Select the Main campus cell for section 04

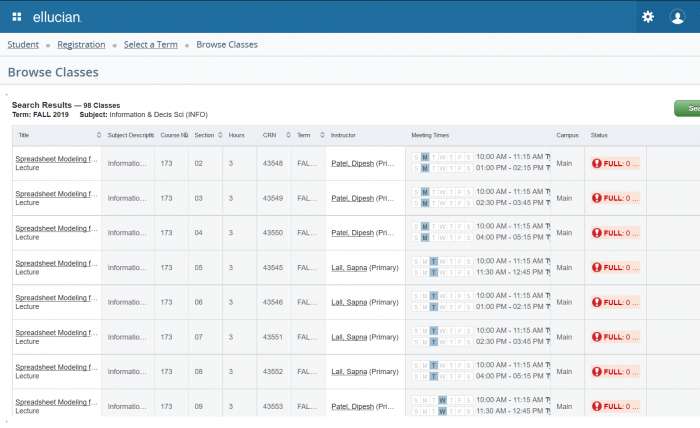[x=565, y=233]
